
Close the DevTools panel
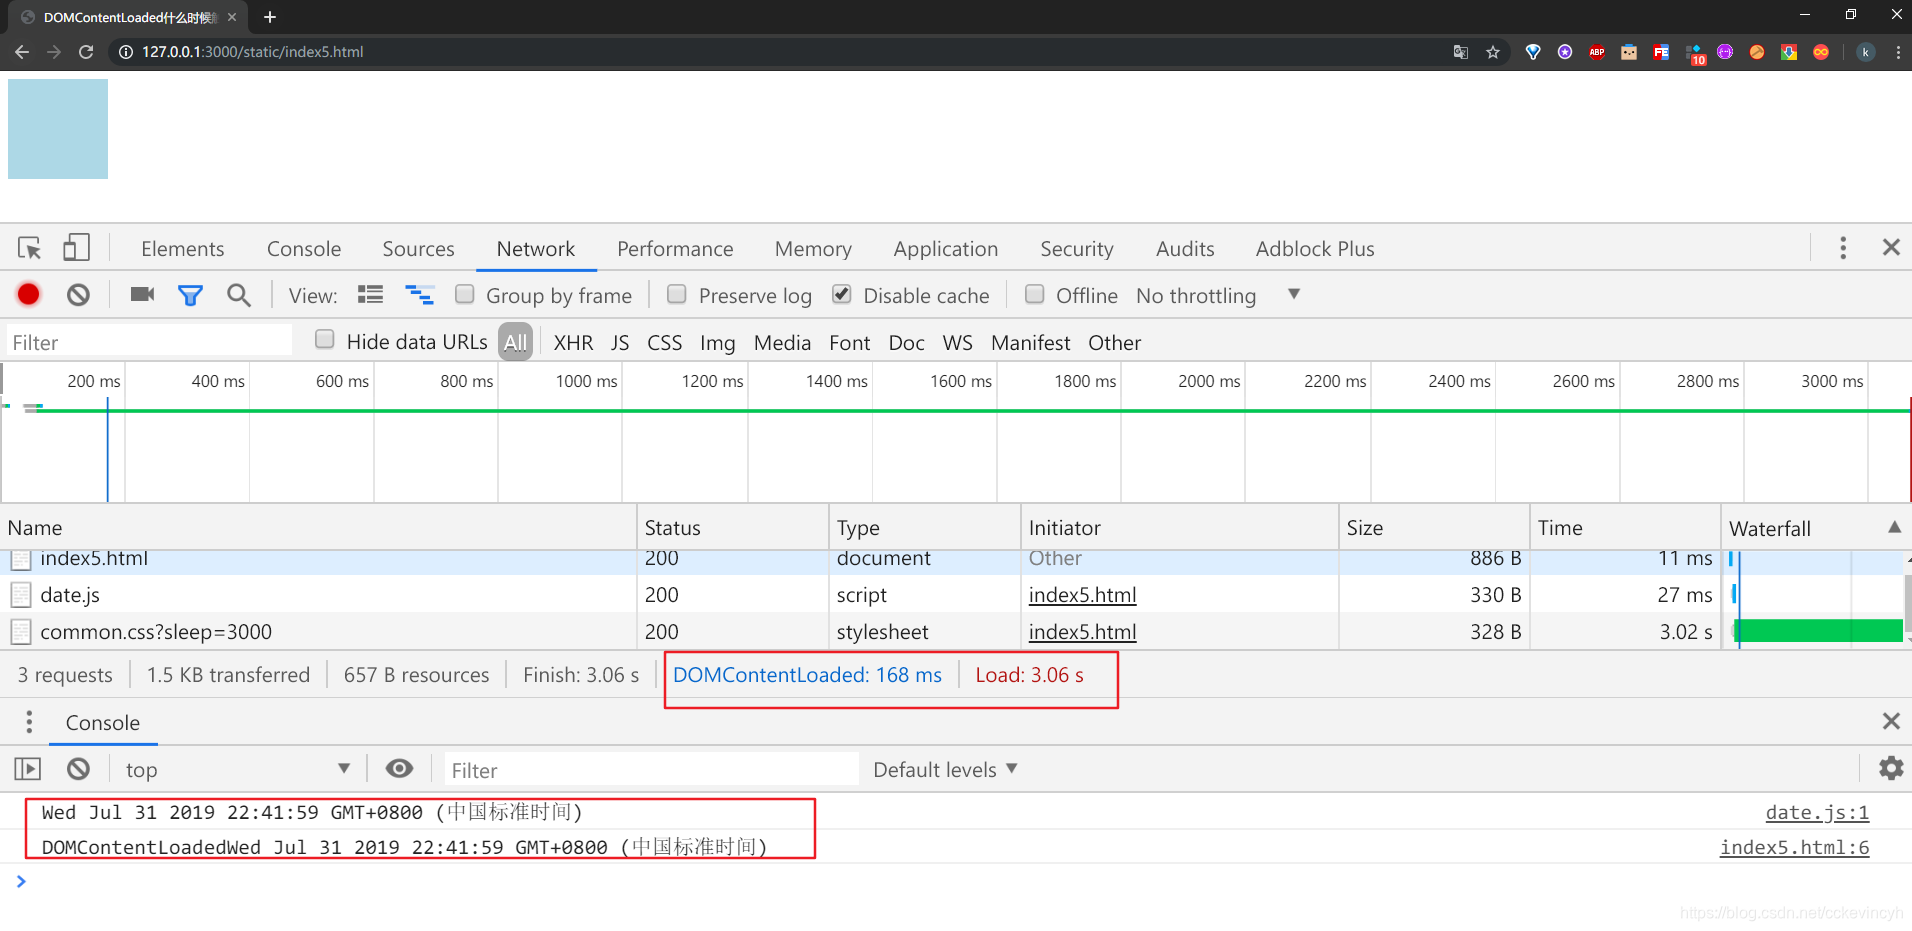[x=1891, y=247]
